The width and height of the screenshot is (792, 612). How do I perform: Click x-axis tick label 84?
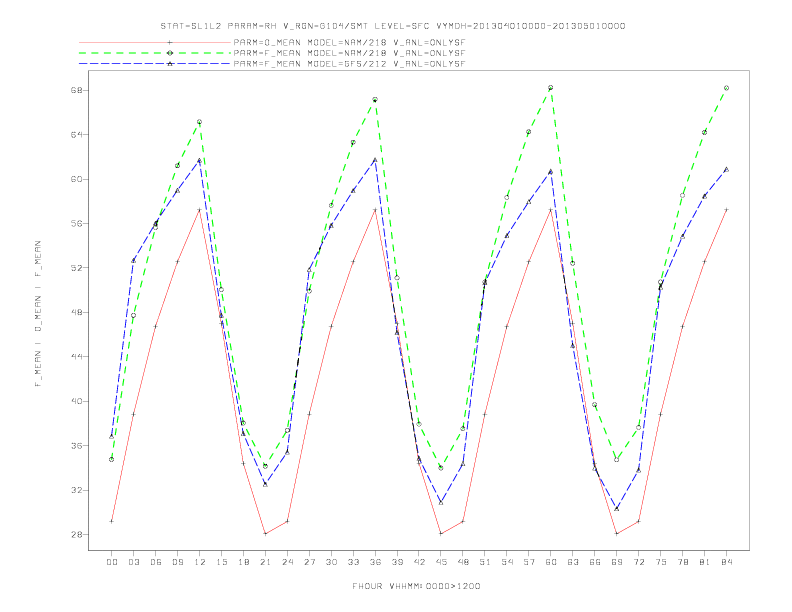726,562
